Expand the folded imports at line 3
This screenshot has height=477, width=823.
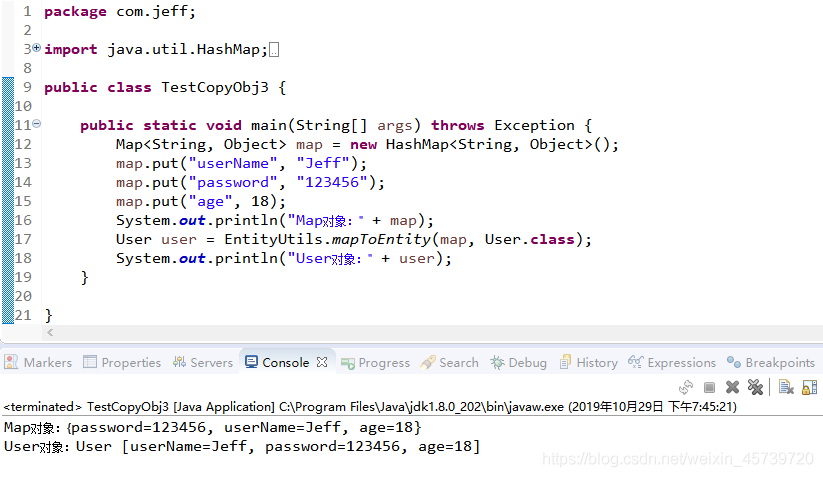coord(37,48)
